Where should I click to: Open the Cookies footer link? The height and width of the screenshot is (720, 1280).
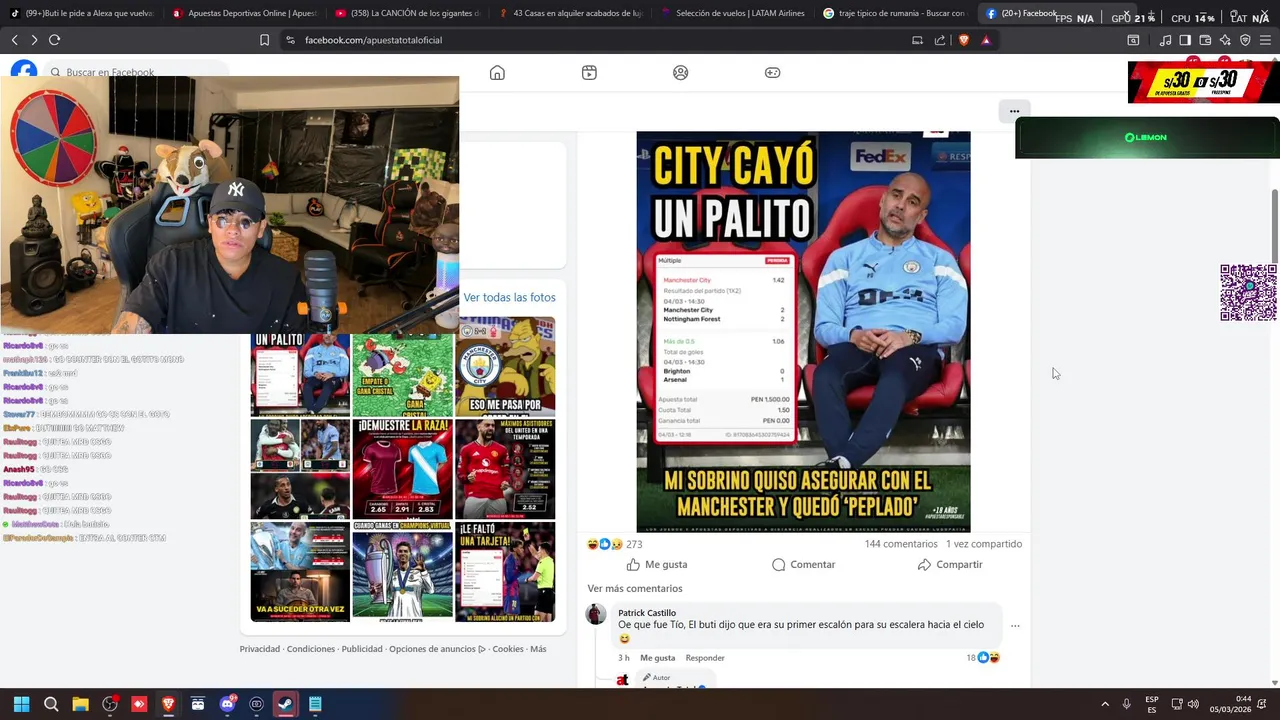click(x=508, y=649)
